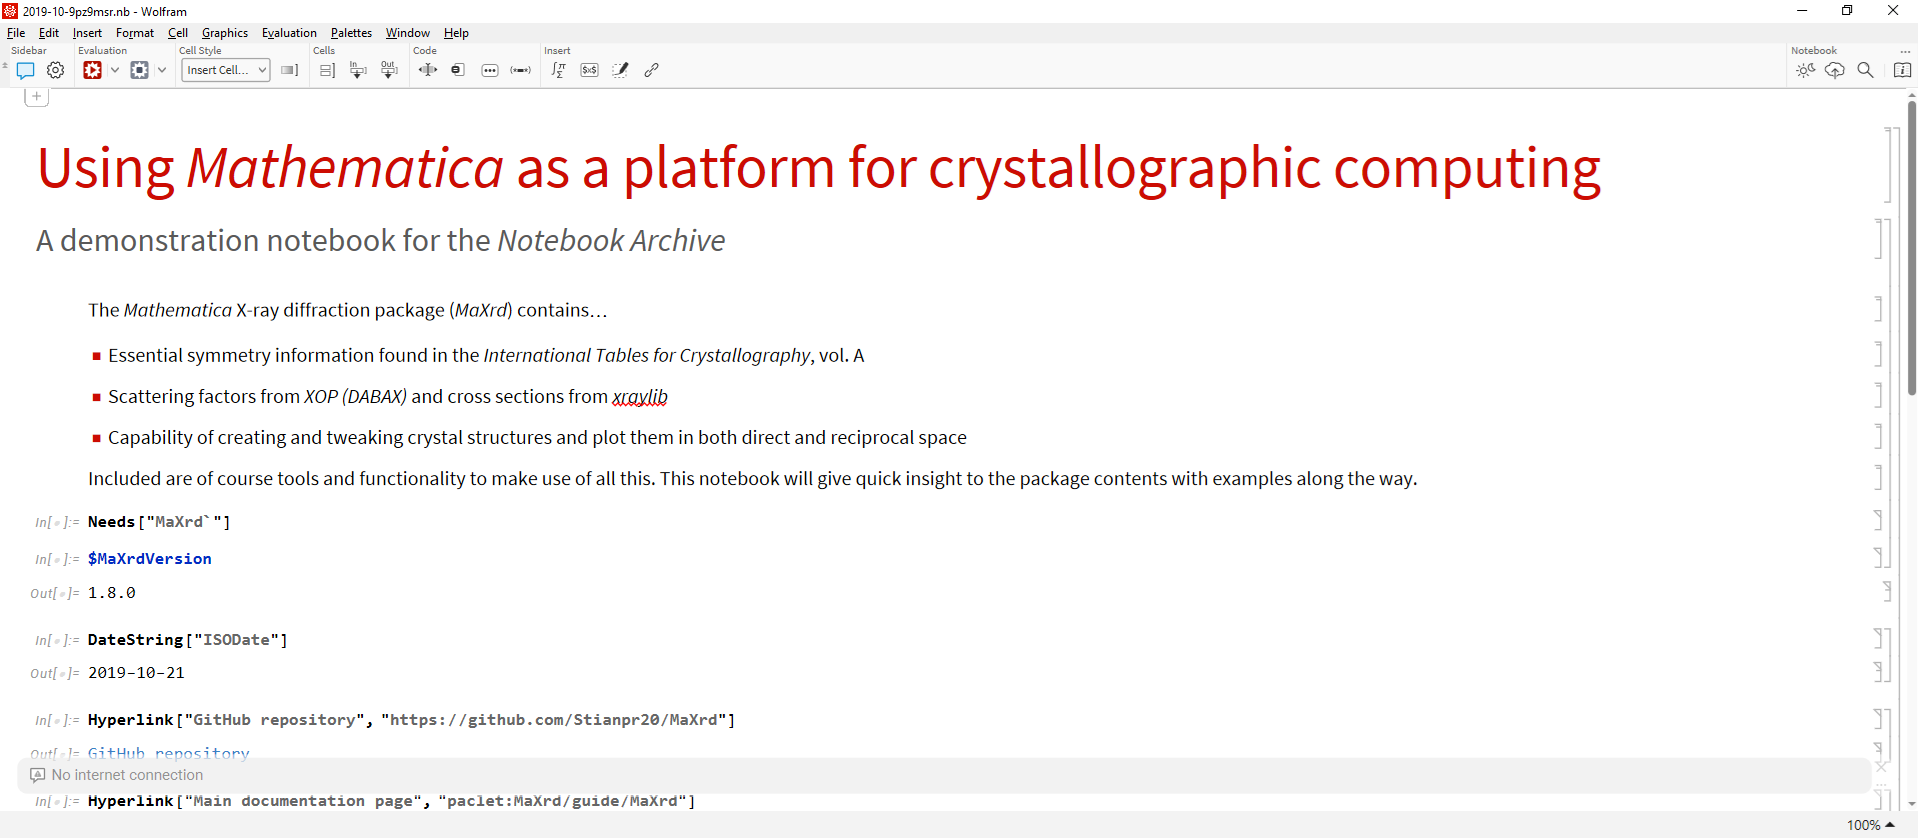The height and width of the screenshot is (838, 1918).
Task: Open the File menu
Action: 16,33
